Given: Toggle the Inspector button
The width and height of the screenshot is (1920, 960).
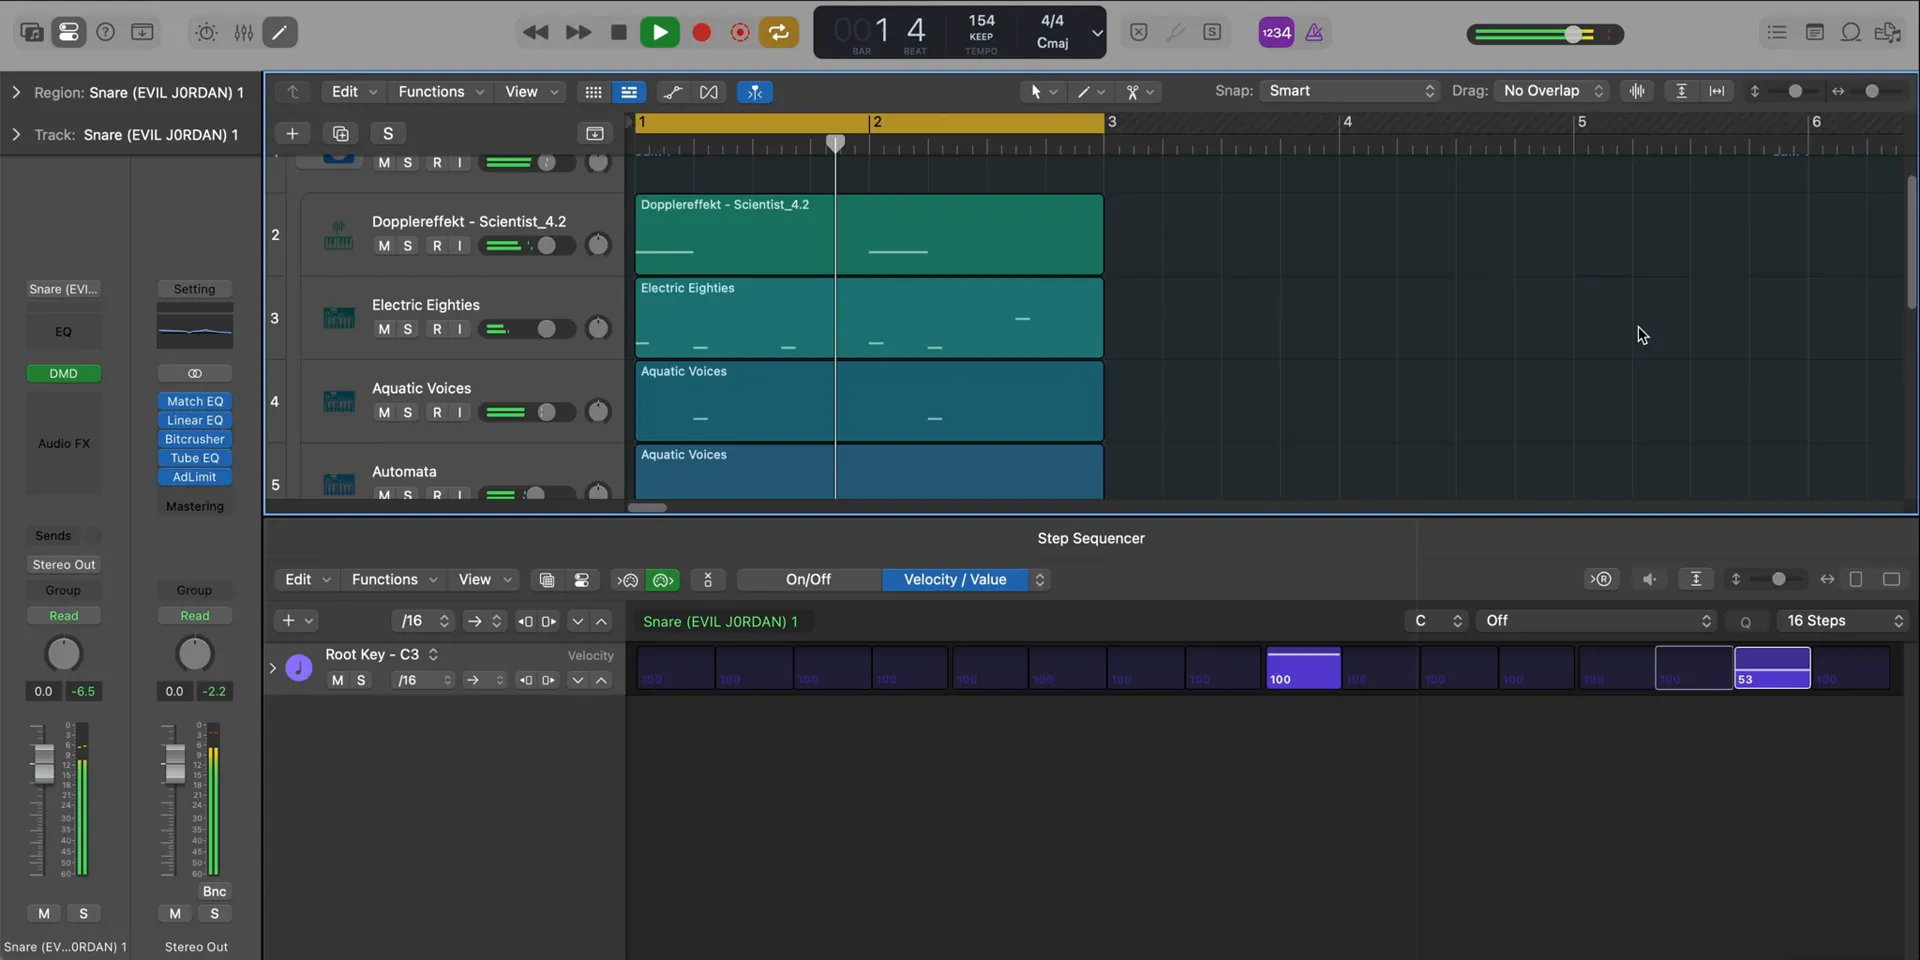Looking at the screenshot, I should pyautogui.click(x=69, y=32).
